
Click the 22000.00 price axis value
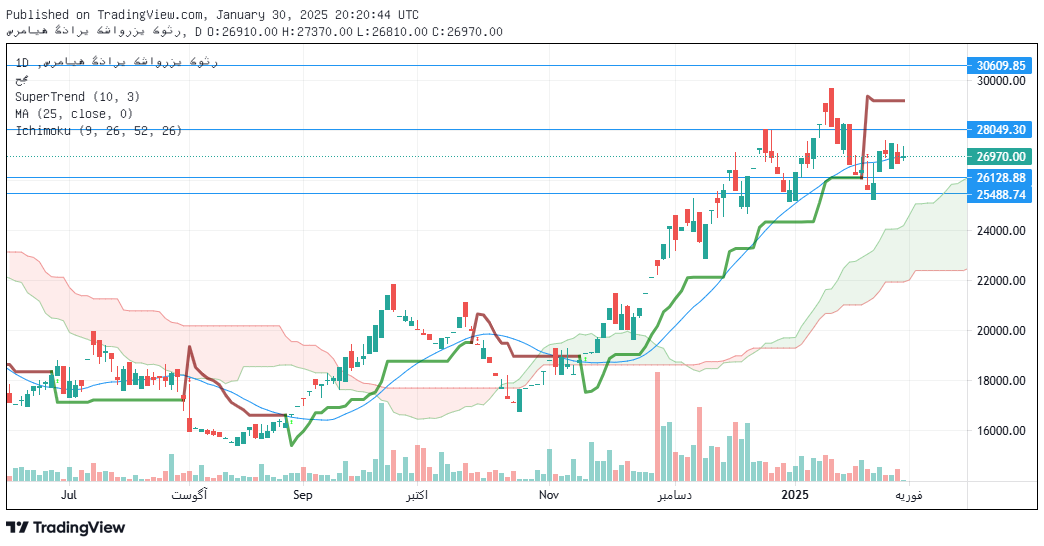click(1001, 280)
